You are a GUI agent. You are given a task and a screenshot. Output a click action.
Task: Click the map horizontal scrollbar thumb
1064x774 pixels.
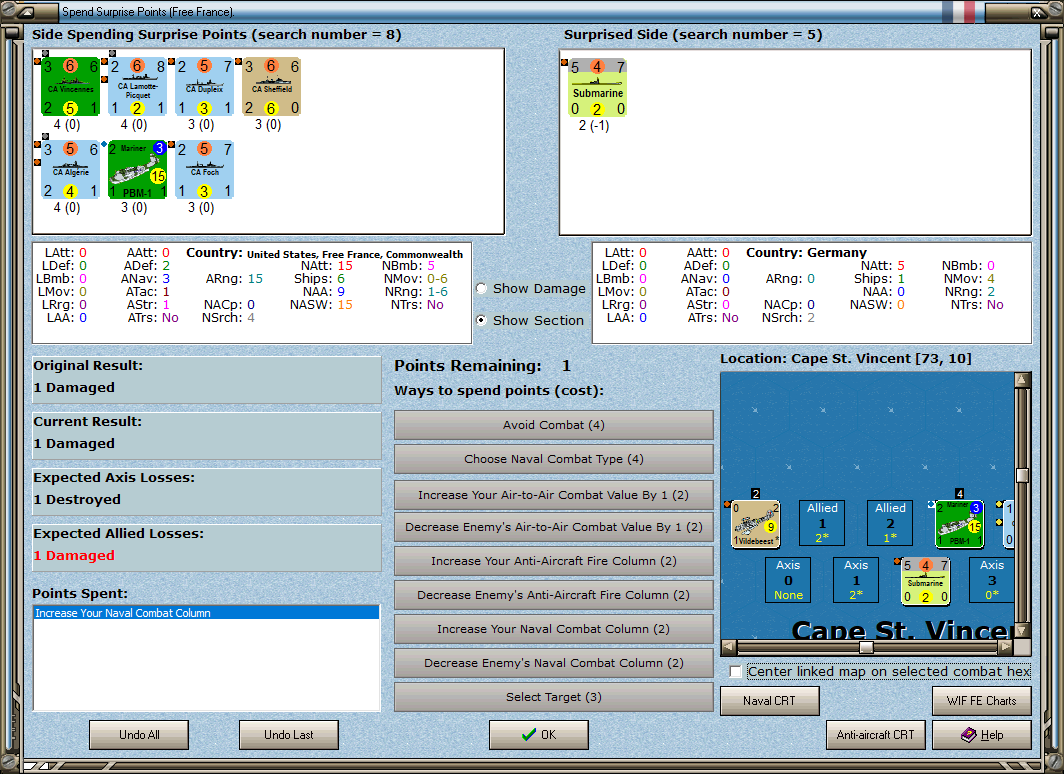point(866,647)
